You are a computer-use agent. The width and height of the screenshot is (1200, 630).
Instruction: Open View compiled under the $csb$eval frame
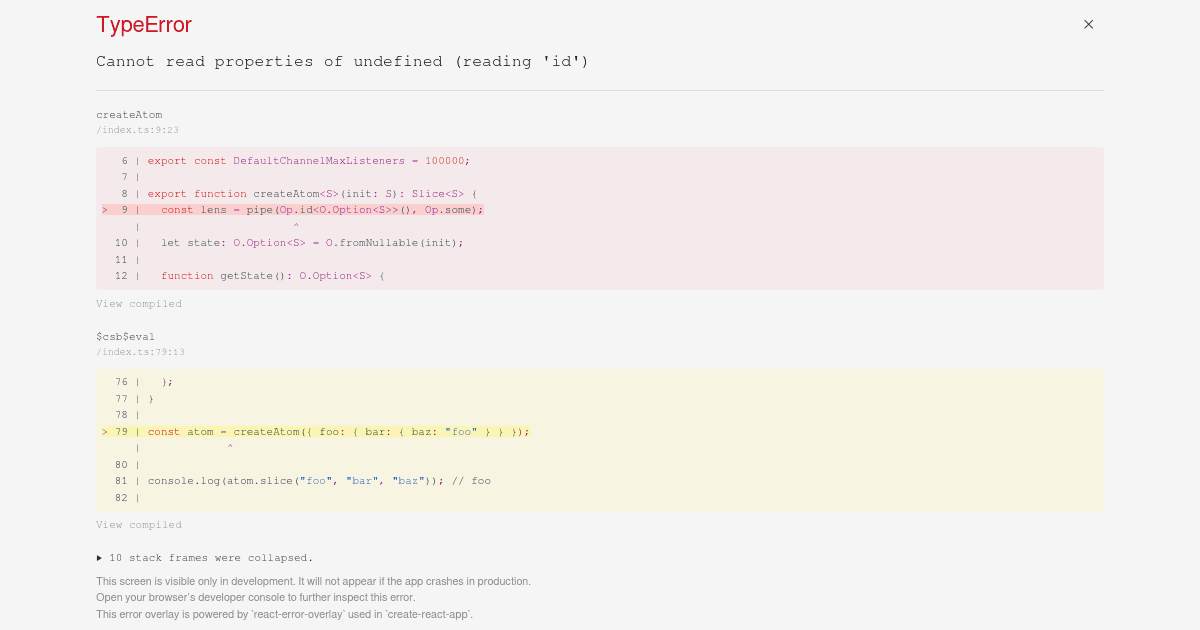pyautogui.click(x=139, y=525)
